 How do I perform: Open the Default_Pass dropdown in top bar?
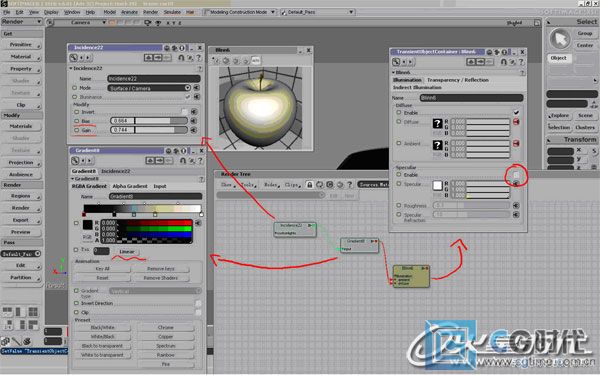(317, 12)
